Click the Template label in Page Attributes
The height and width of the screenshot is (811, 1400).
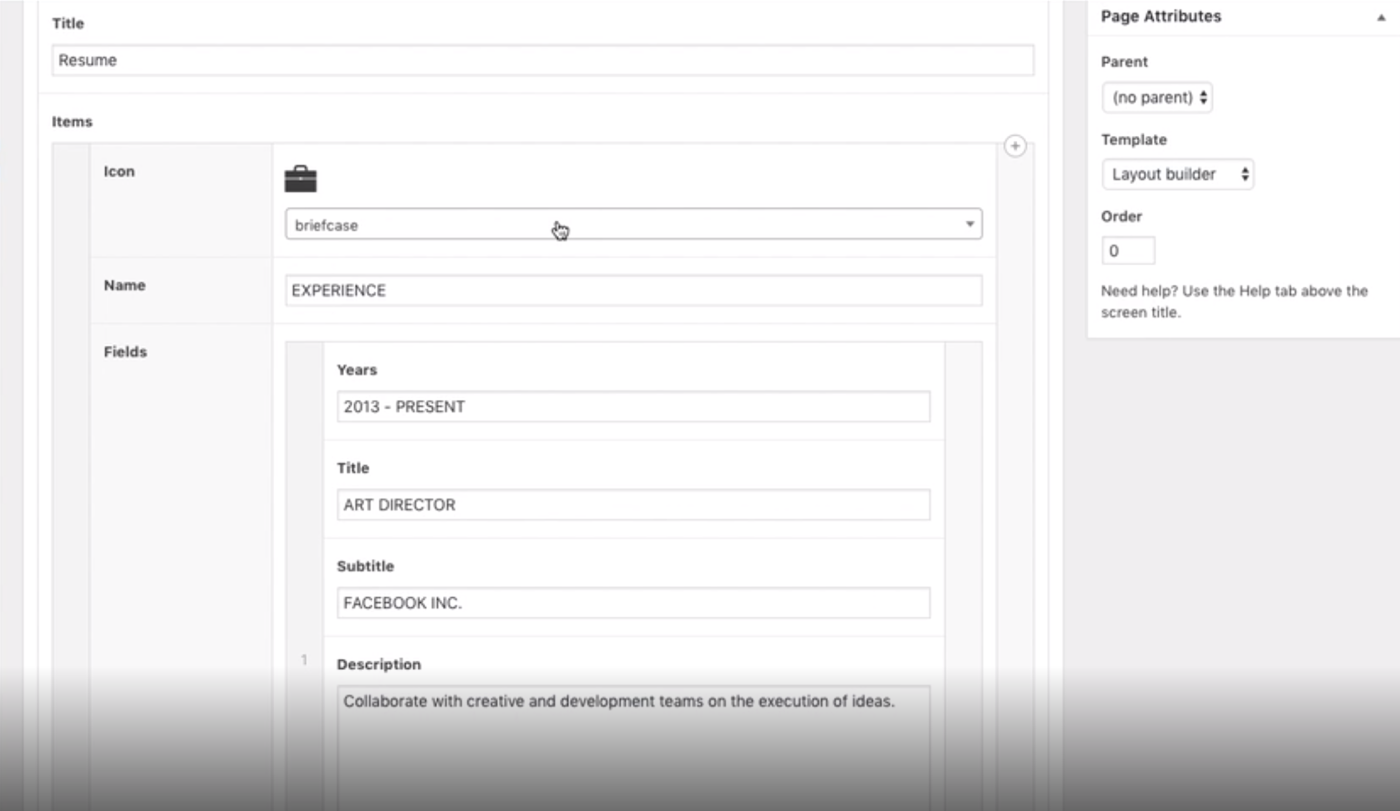[x=1134, y=140]
